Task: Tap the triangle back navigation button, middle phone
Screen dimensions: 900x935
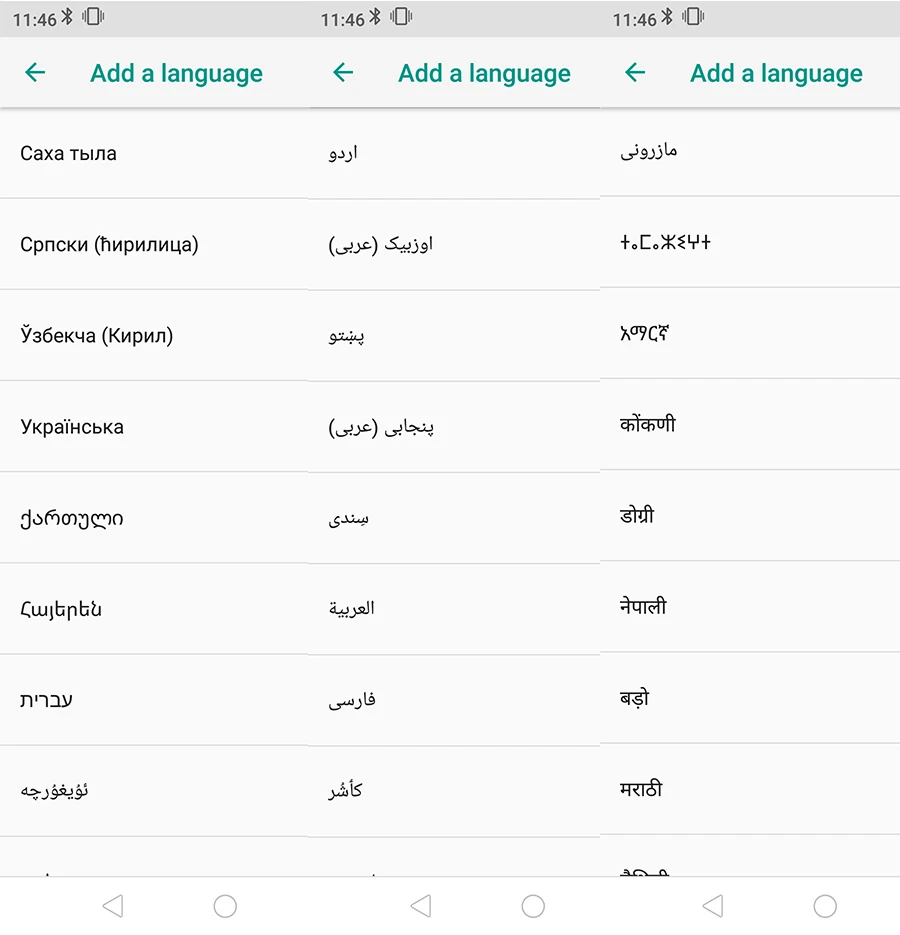Action: pyautogui.click(x=421, y=906)
